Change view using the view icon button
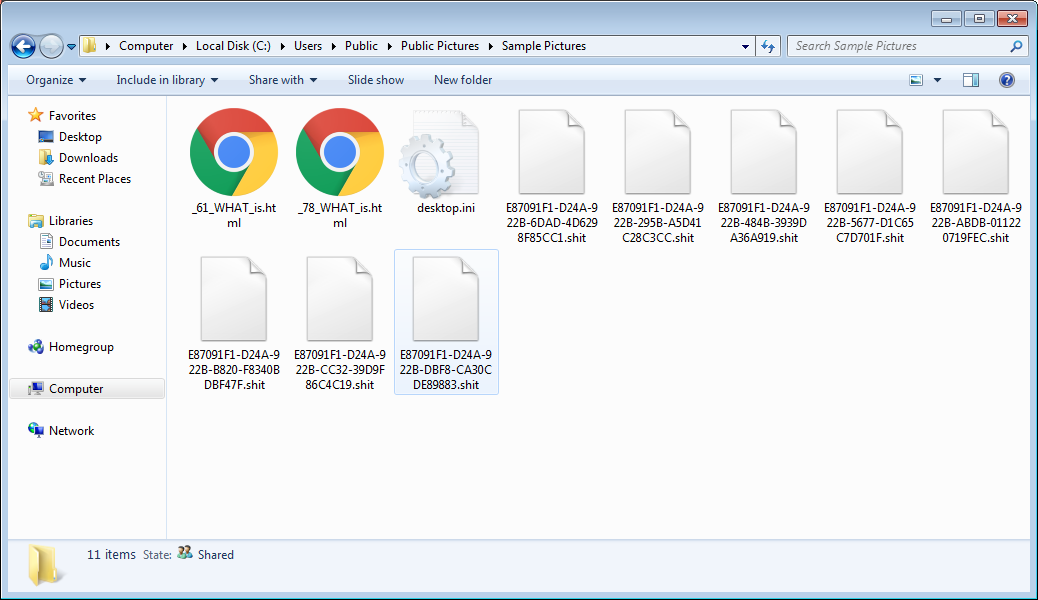Image resolution: width=1038 pixels, height=600 pixels. (916, 80)
